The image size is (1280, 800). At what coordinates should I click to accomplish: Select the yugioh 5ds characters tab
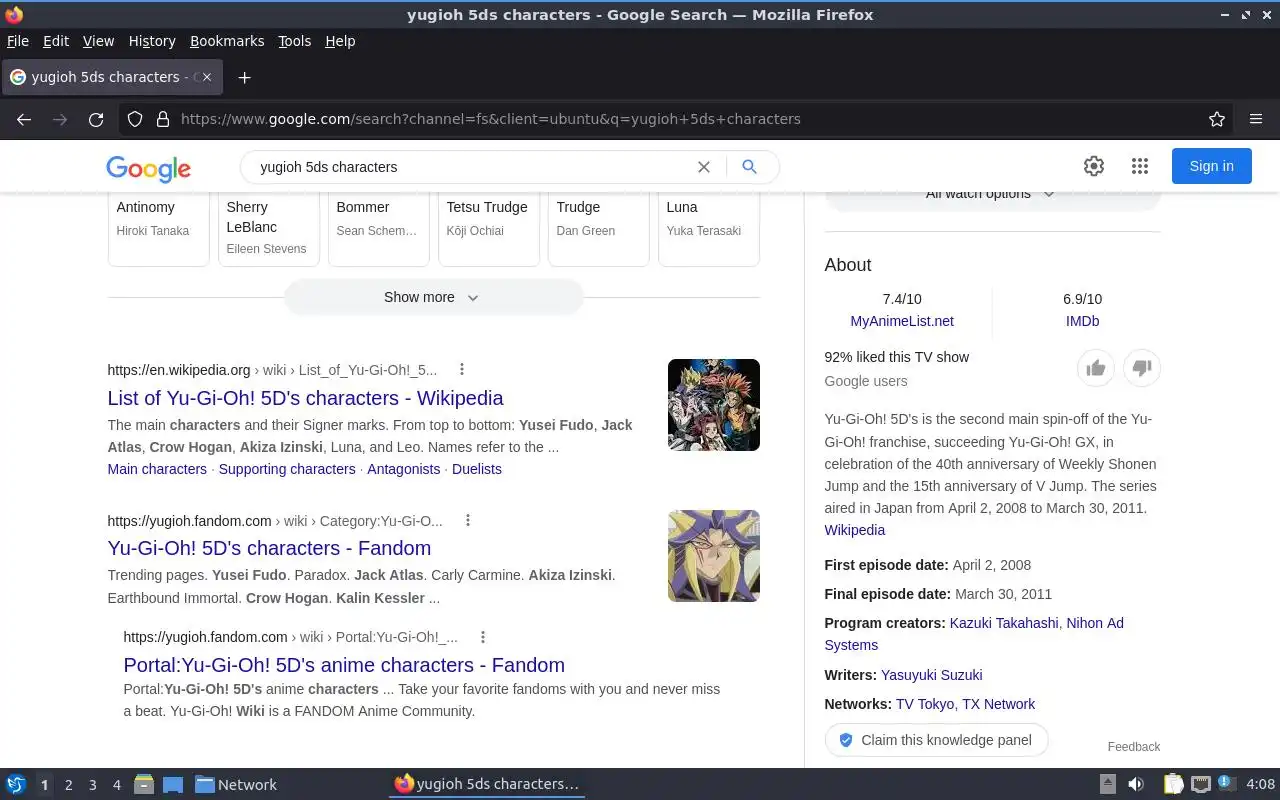tap(111, 77)
